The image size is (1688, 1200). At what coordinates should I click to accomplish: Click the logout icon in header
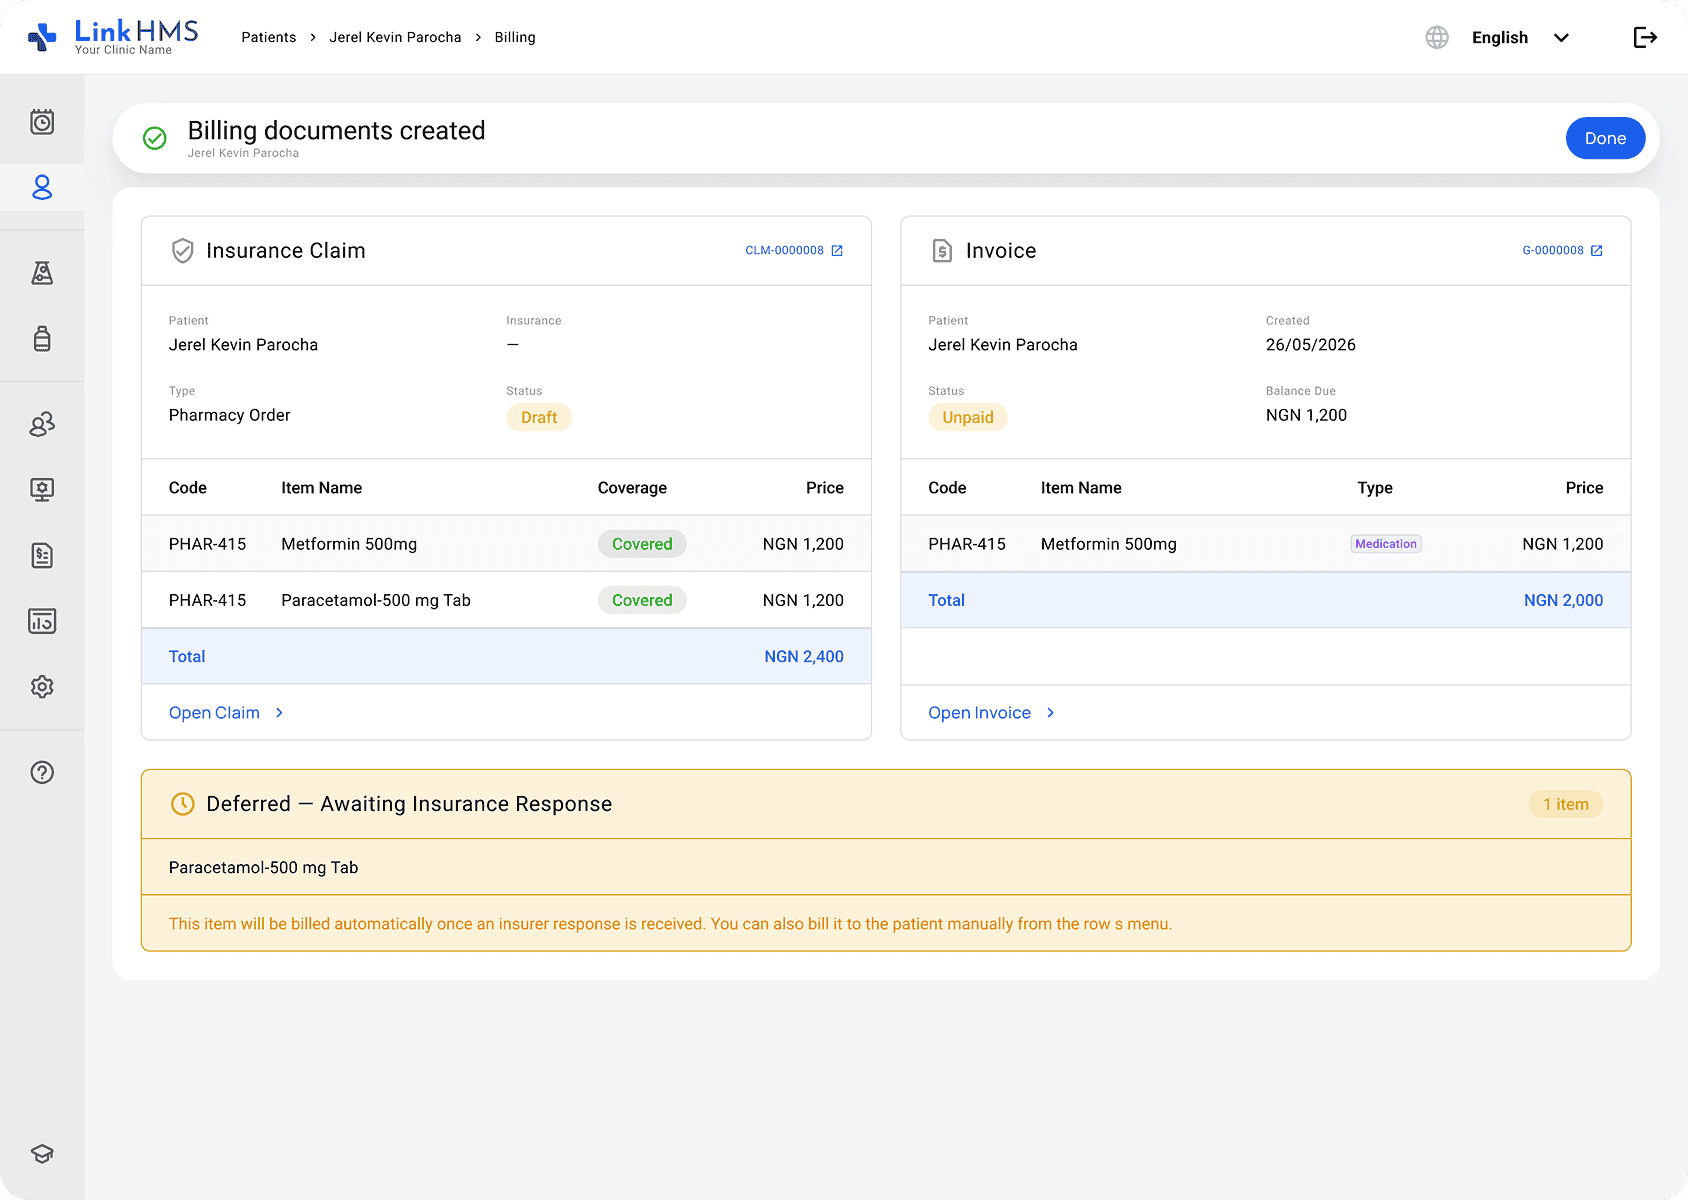(1645, 37)
